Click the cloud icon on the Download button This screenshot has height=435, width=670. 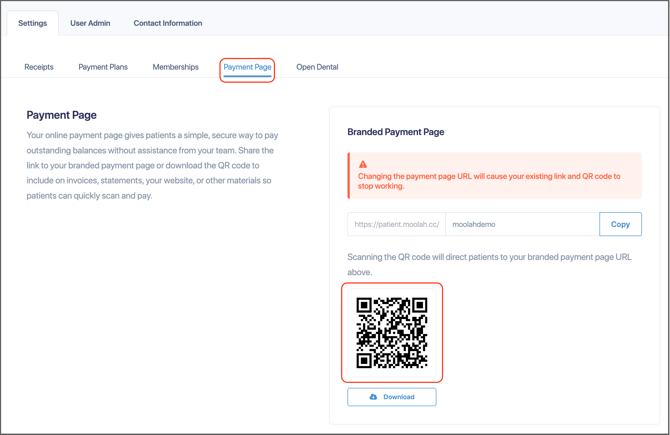[x=373, y=397]
